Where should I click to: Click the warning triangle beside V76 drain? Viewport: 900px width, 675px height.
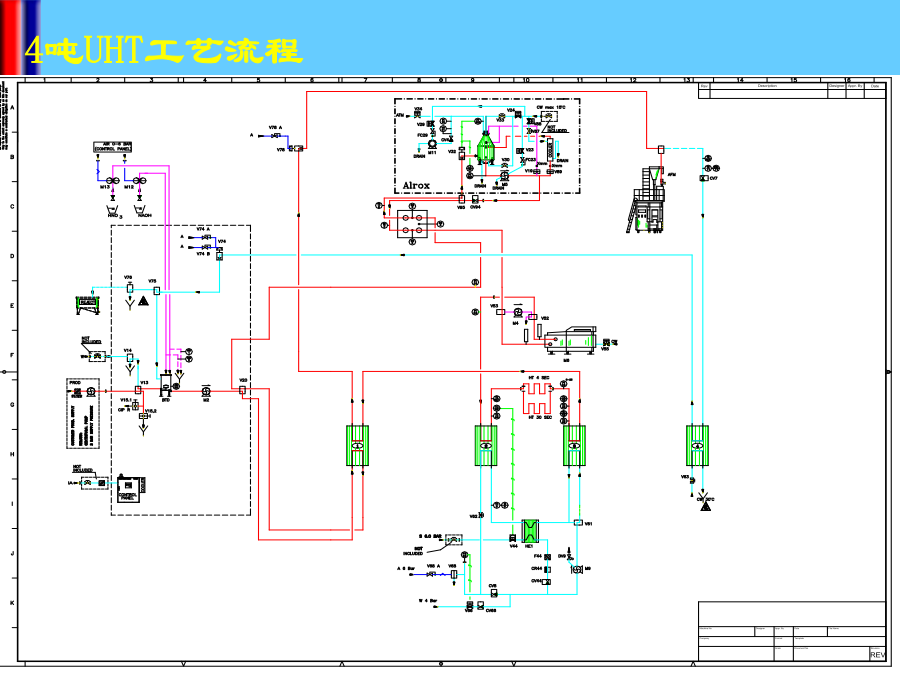coord(143,301)
